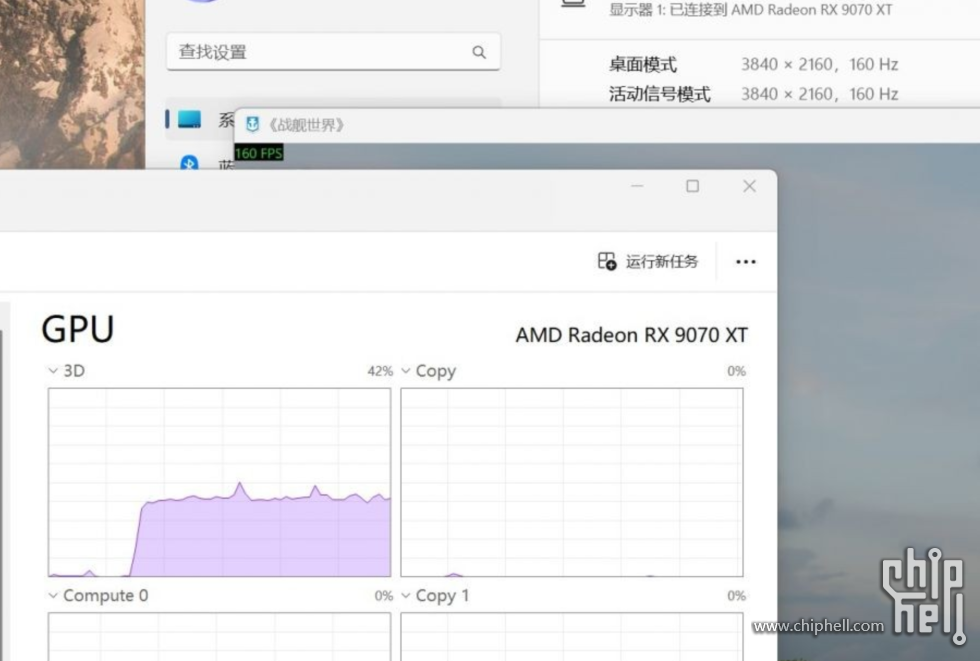Open the Copy 1 engine dropdown
This screenshot has width=980, height=661.
point(406,595)
